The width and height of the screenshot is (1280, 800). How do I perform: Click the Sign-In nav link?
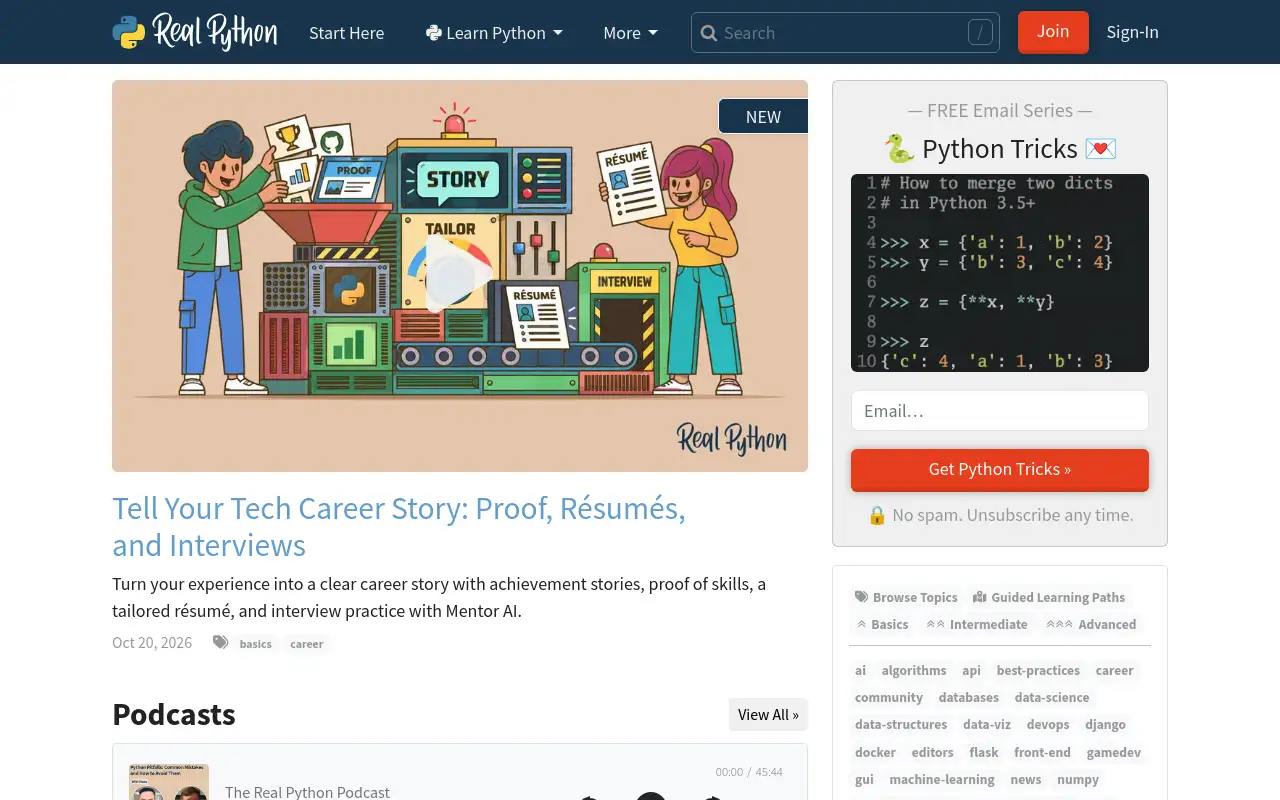[1132, 32]
